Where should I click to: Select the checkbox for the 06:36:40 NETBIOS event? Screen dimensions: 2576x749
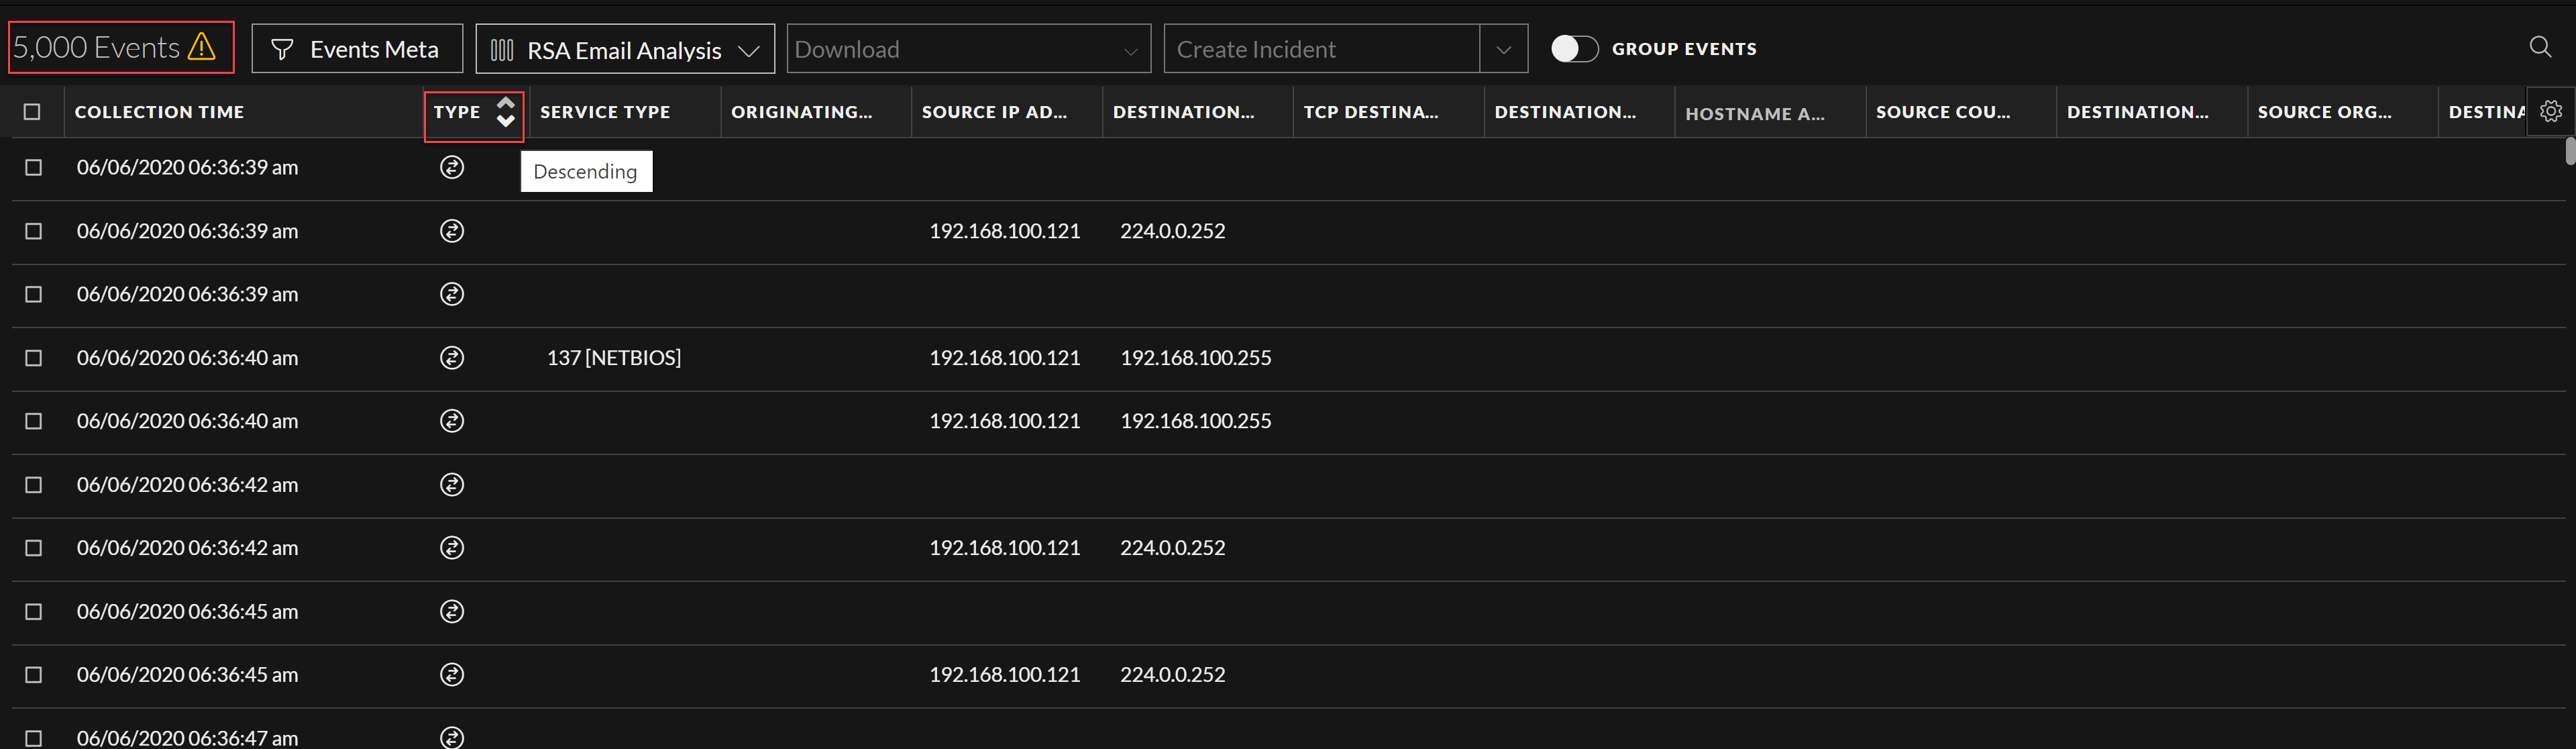[x=34, y=358]
